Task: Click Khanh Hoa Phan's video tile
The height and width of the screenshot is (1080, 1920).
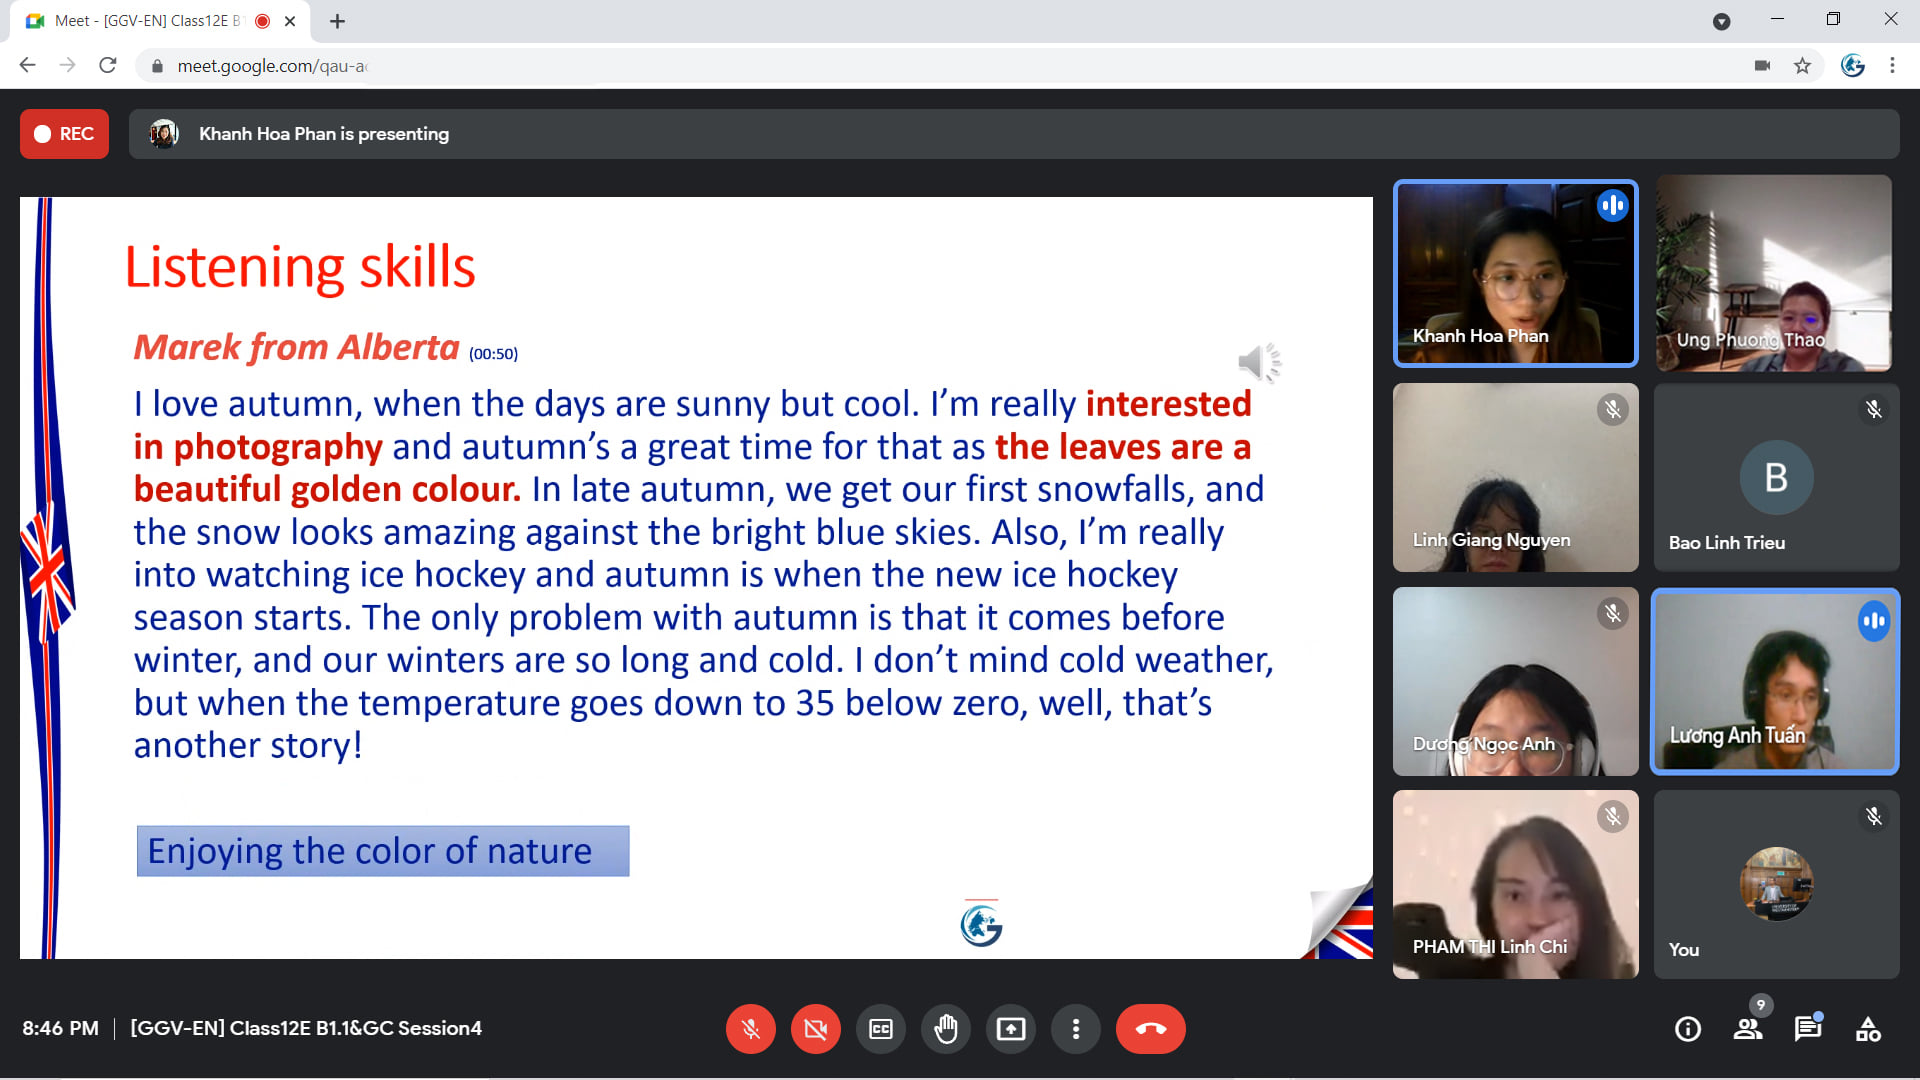Action: 1515,273
